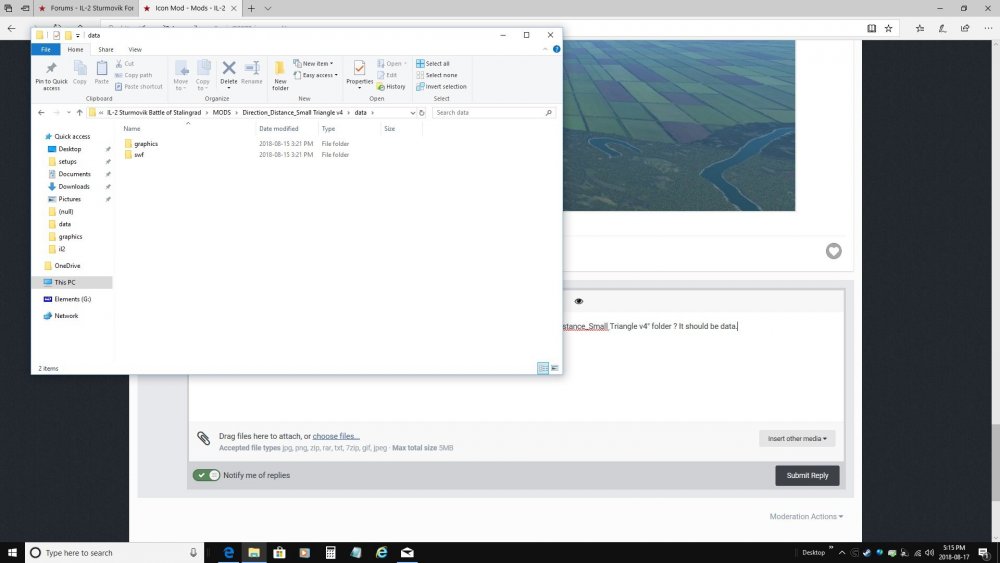Switch to the large icons view toggle
Image resolution: width=1000 pixels, height=563 pixels.
[555, 368]
